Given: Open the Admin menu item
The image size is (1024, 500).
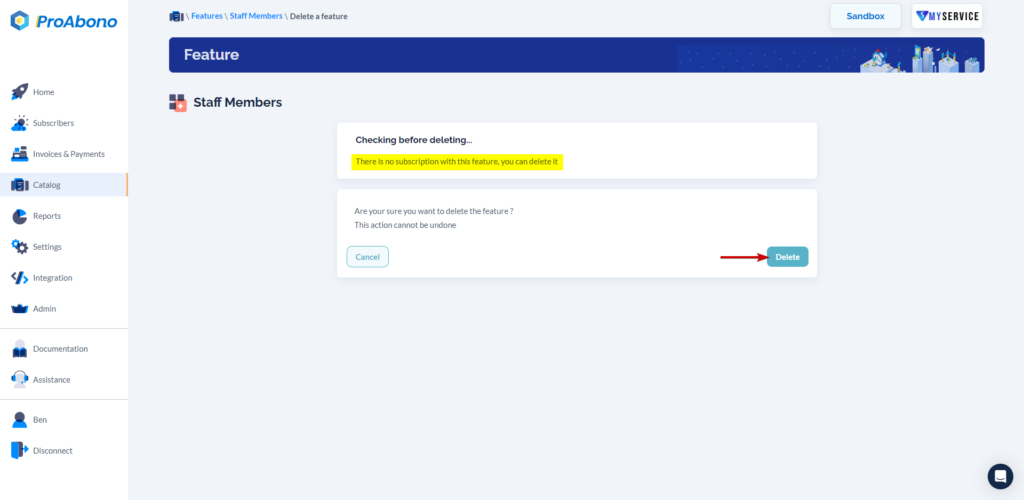Looking at the screenshot, I should 44,309.
